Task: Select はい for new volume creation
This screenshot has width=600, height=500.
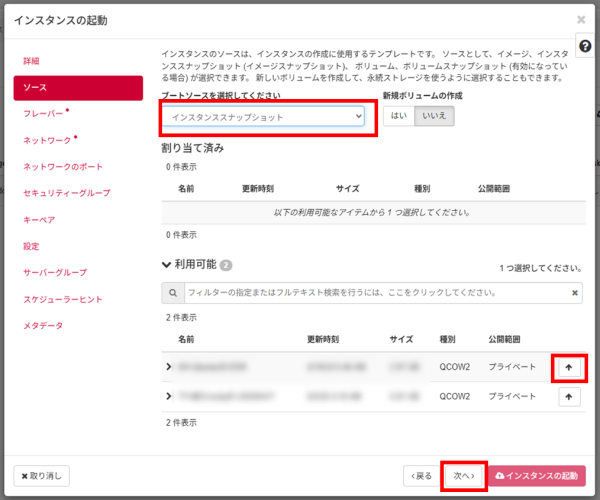Action: [399, 117]
